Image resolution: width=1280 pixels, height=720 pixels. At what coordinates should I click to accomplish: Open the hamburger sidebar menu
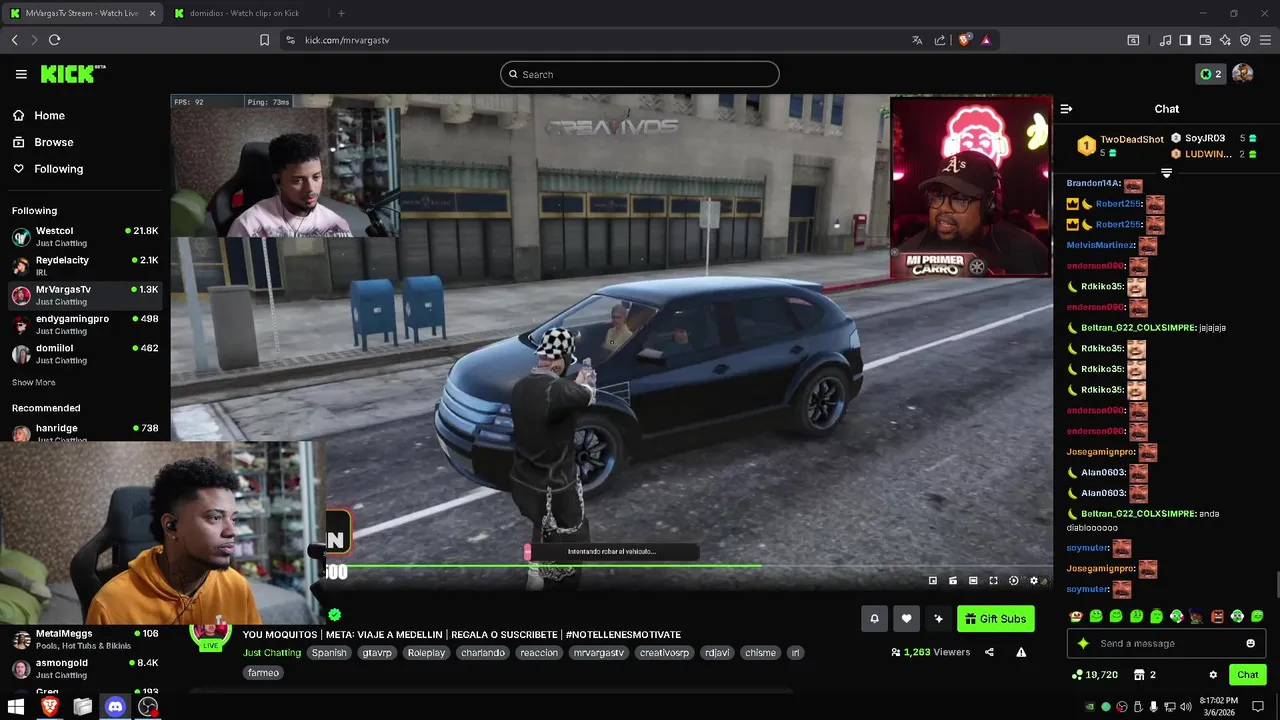pos(21,74)
